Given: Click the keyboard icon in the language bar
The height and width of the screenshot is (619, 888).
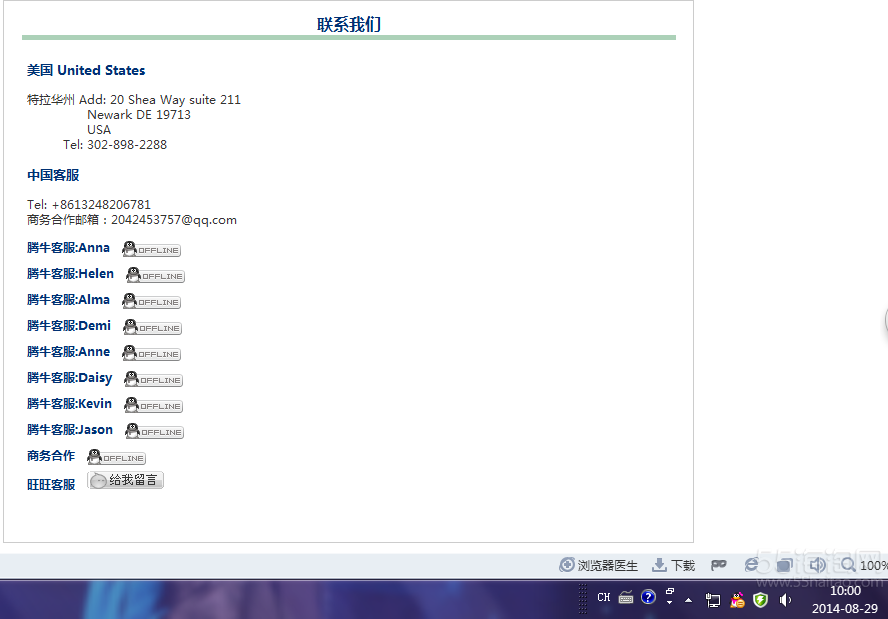Looking at the screenshot, I should point(626,597).
